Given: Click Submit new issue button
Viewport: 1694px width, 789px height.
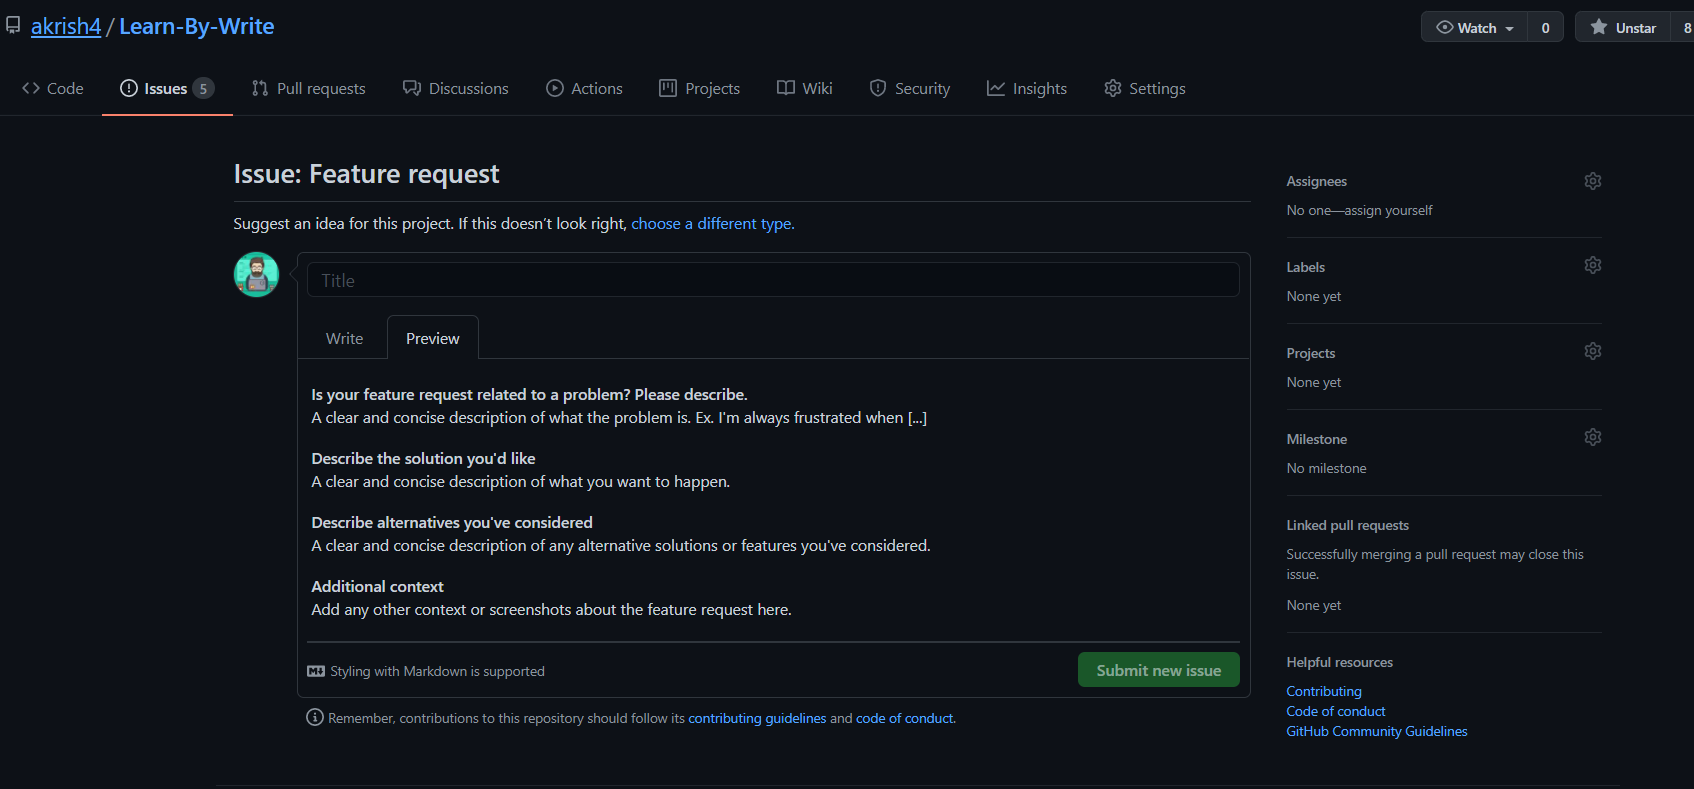Looking at the screenshot, I should pyautogui.click(x=1159, y=670).
